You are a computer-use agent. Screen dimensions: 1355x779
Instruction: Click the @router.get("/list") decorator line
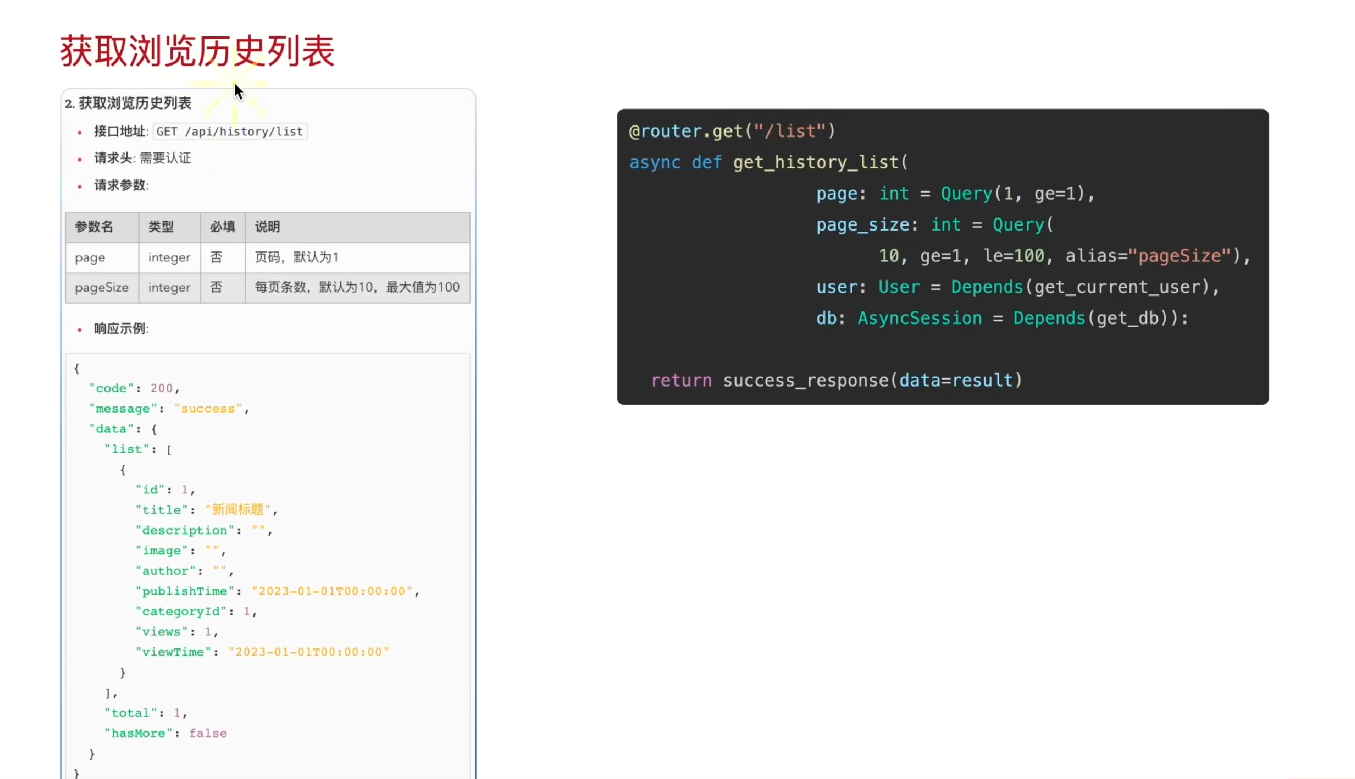pyautogui.click(x=732, y=131)
